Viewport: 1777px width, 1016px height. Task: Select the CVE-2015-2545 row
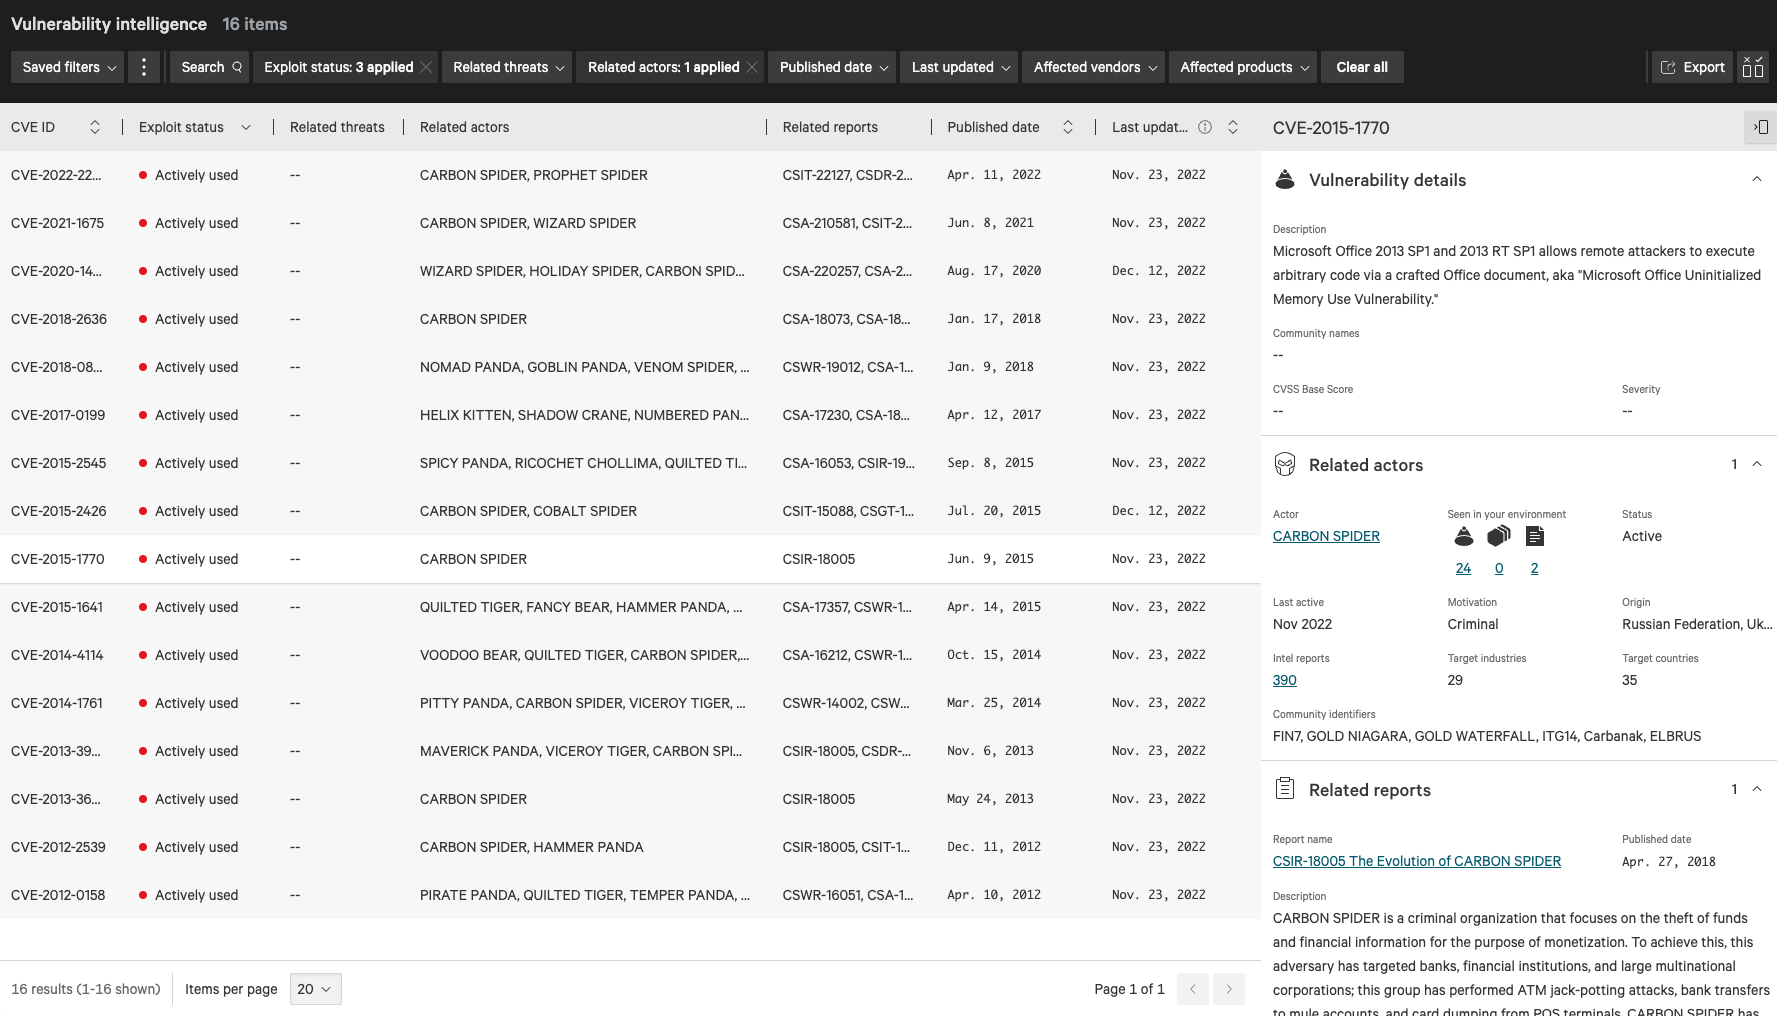coord(630,463)
